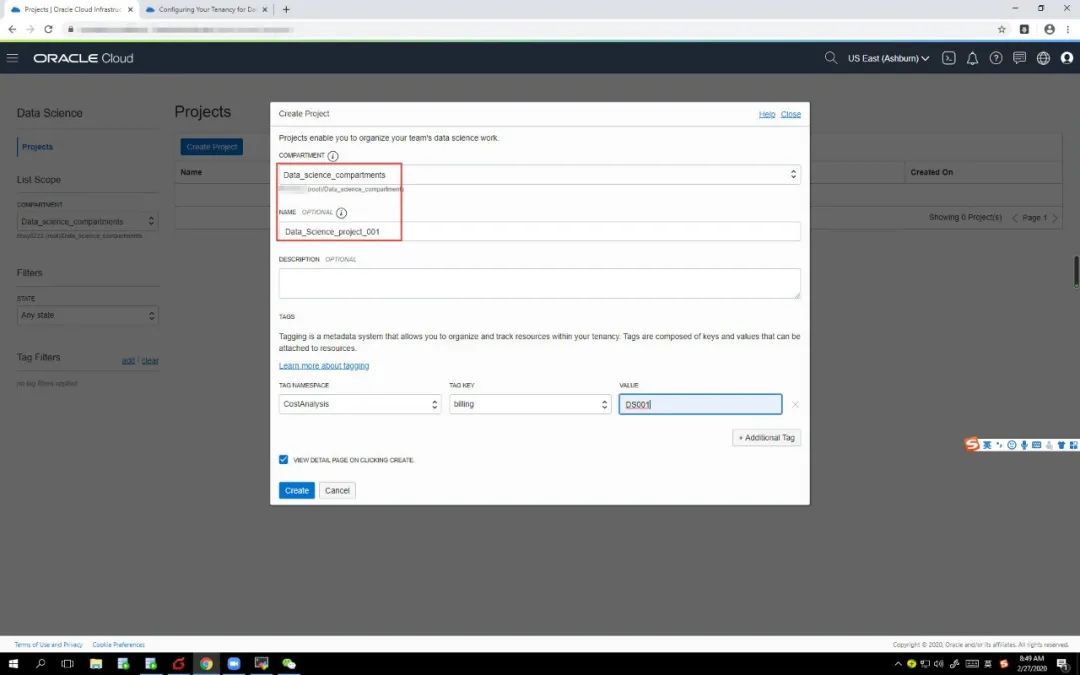1080x675 pixels.
Task: Select Projects in the Data Science sidebar
Action: 38,147
